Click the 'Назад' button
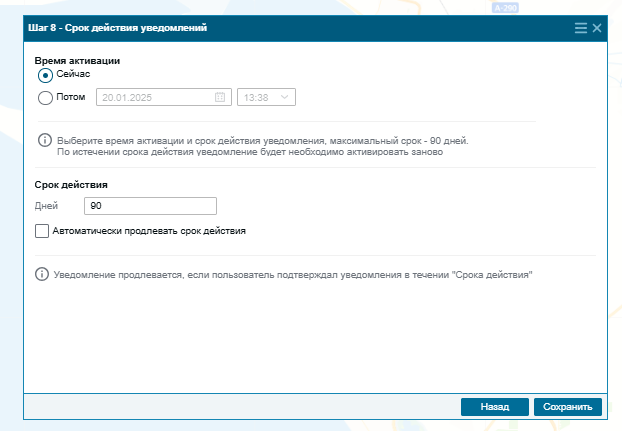 coord(495,407)
